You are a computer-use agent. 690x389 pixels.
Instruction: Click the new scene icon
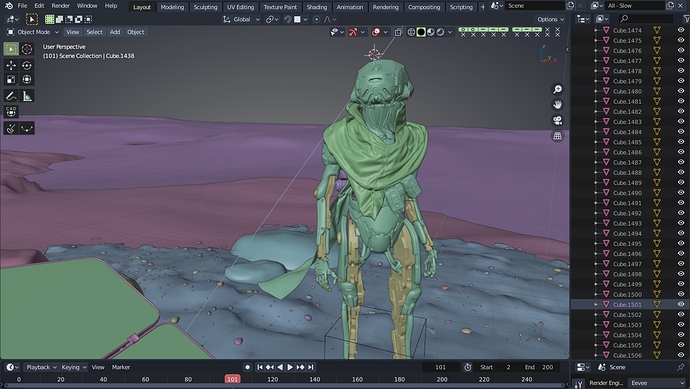570,6
